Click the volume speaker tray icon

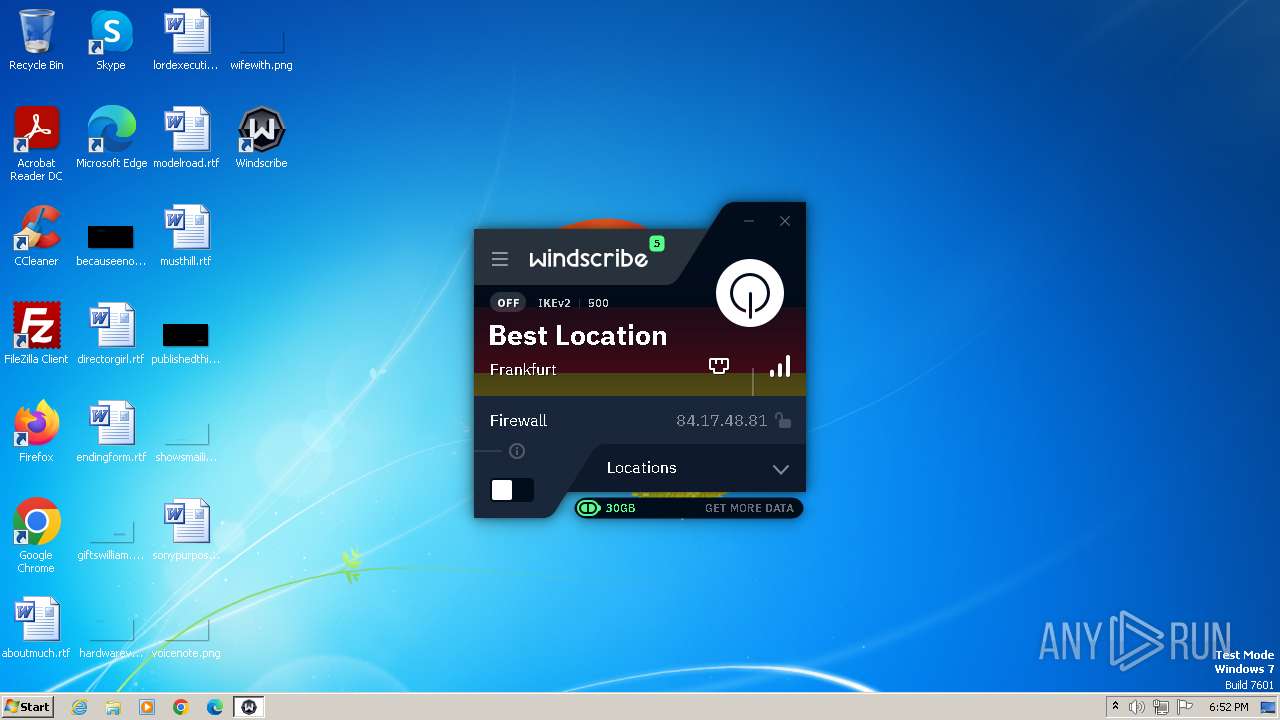1136,707
